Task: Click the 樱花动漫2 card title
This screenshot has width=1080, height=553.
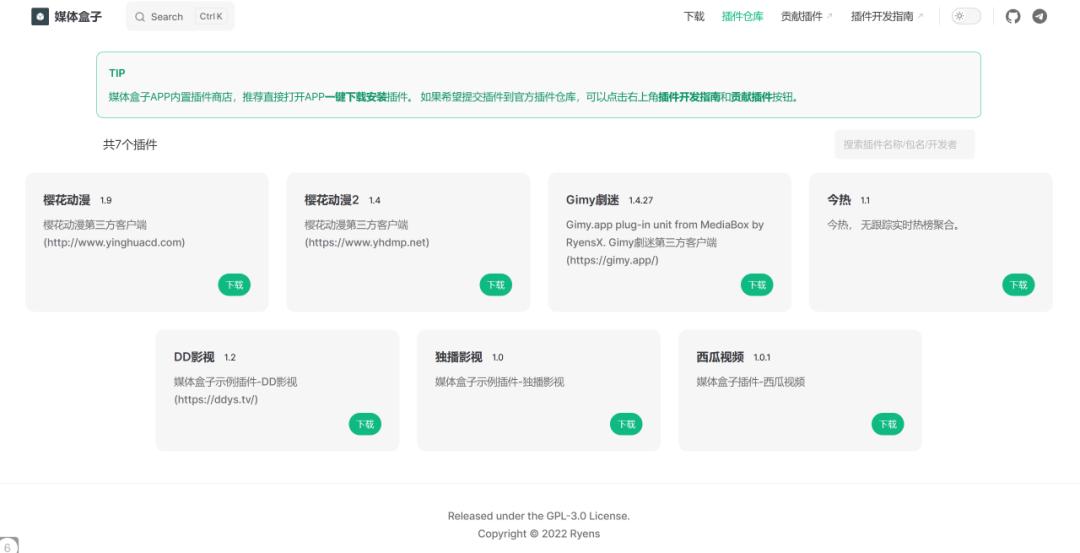Action: [x=332, y=200]
